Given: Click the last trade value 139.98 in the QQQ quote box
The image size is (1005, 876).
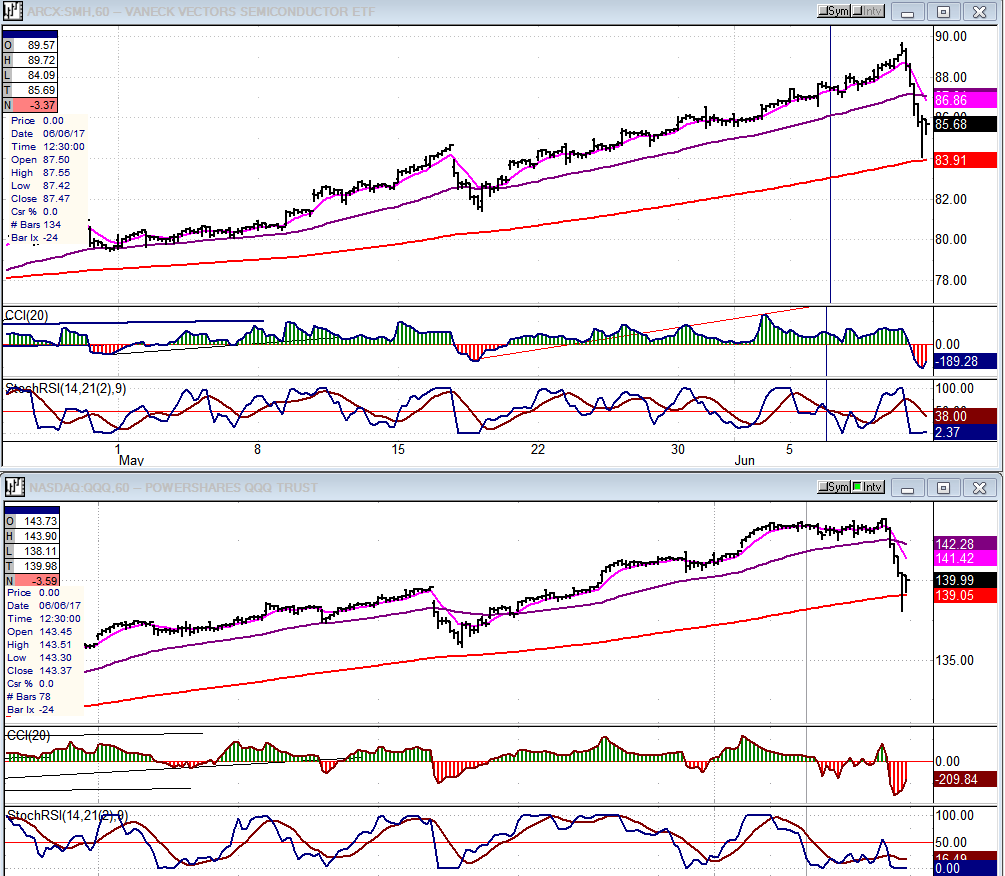Looking at the screenshot, I should [x=37, y=566].
